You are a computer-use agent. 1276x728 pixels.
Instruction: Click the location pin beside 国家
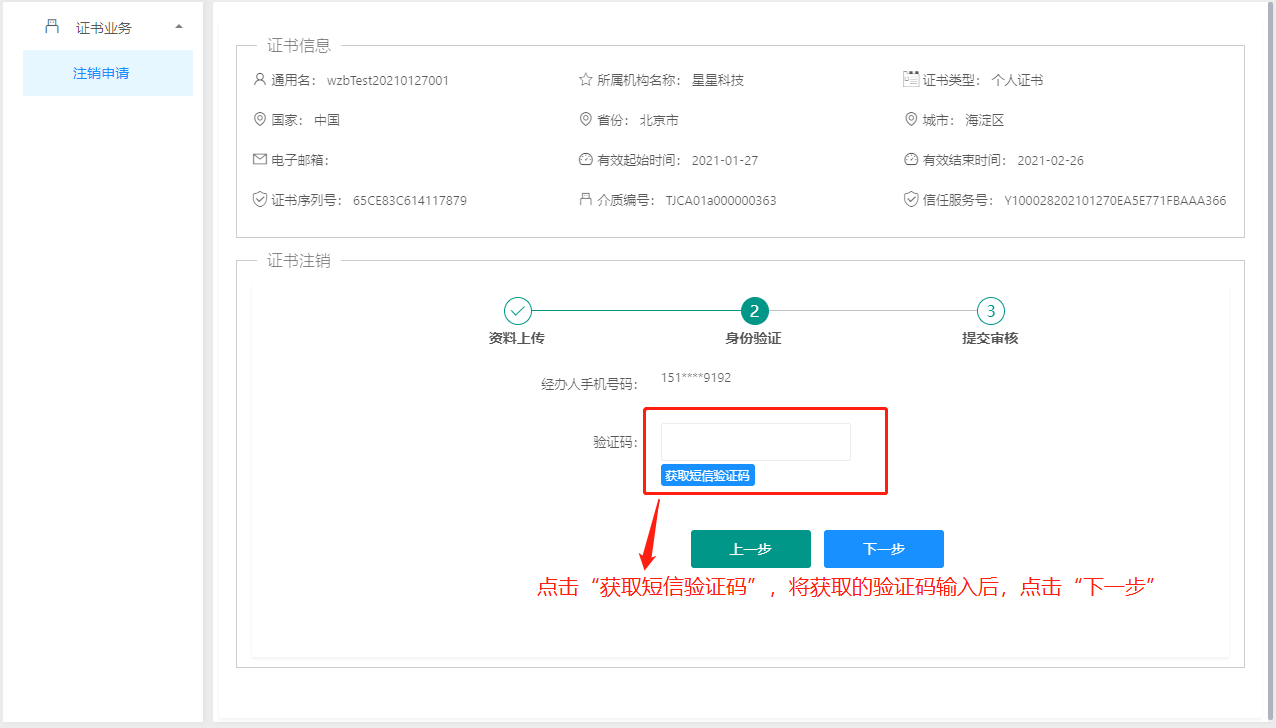tap(260, 119)
